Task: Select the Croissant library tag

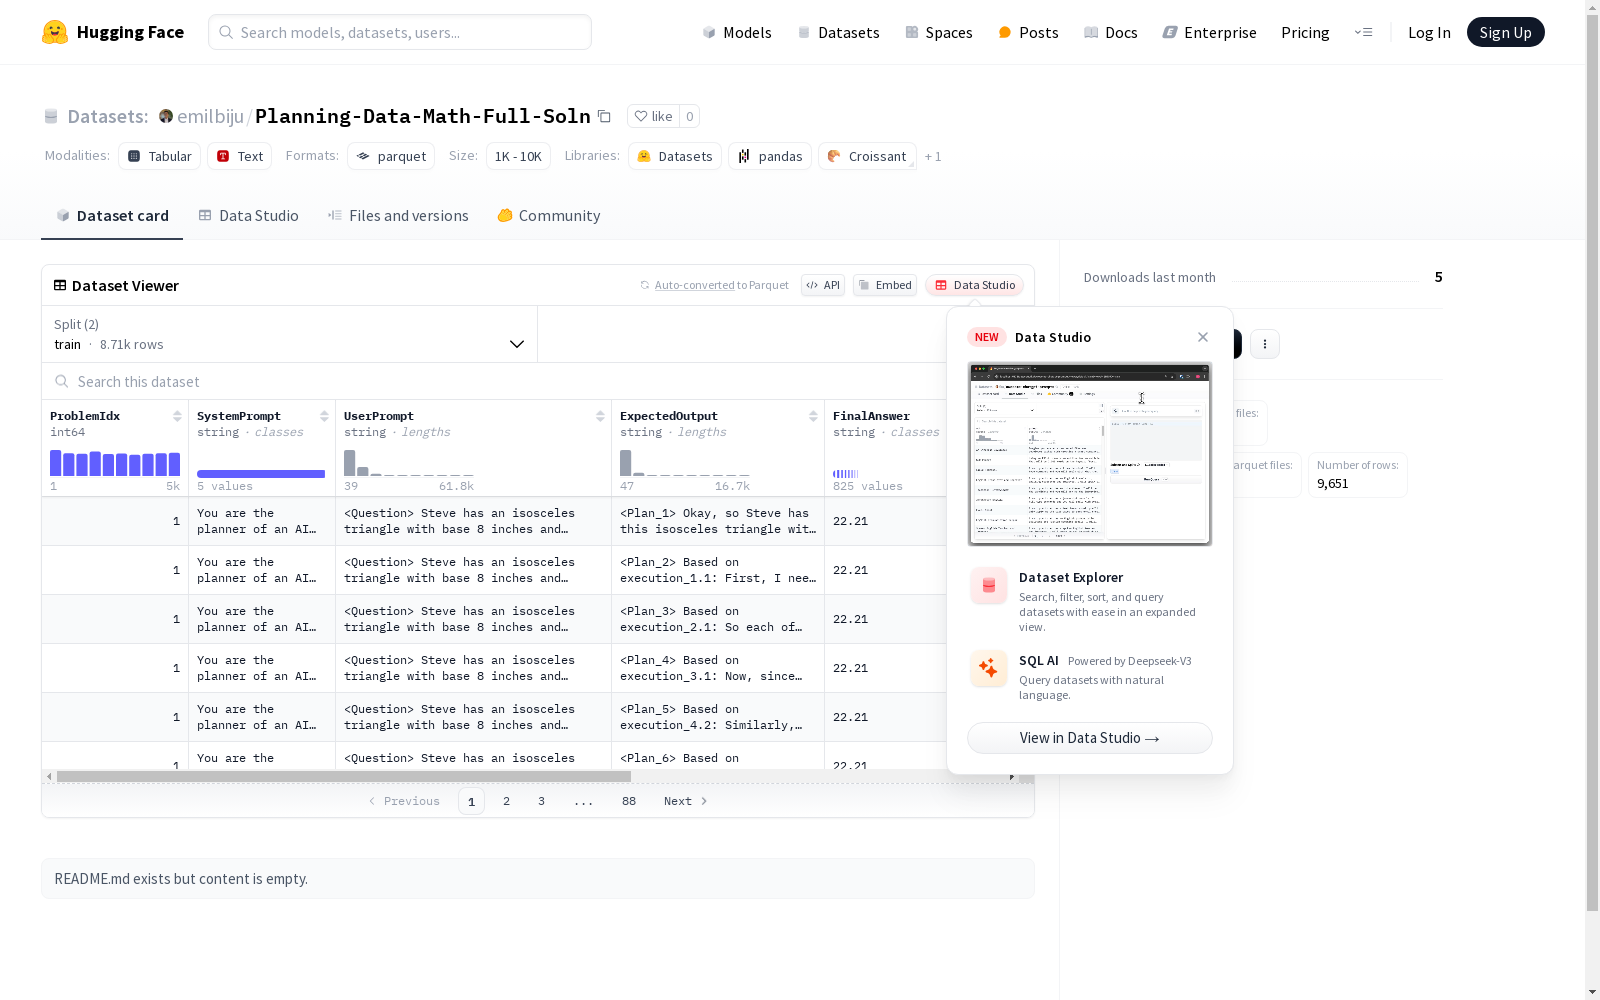Action: click(867, 156)
